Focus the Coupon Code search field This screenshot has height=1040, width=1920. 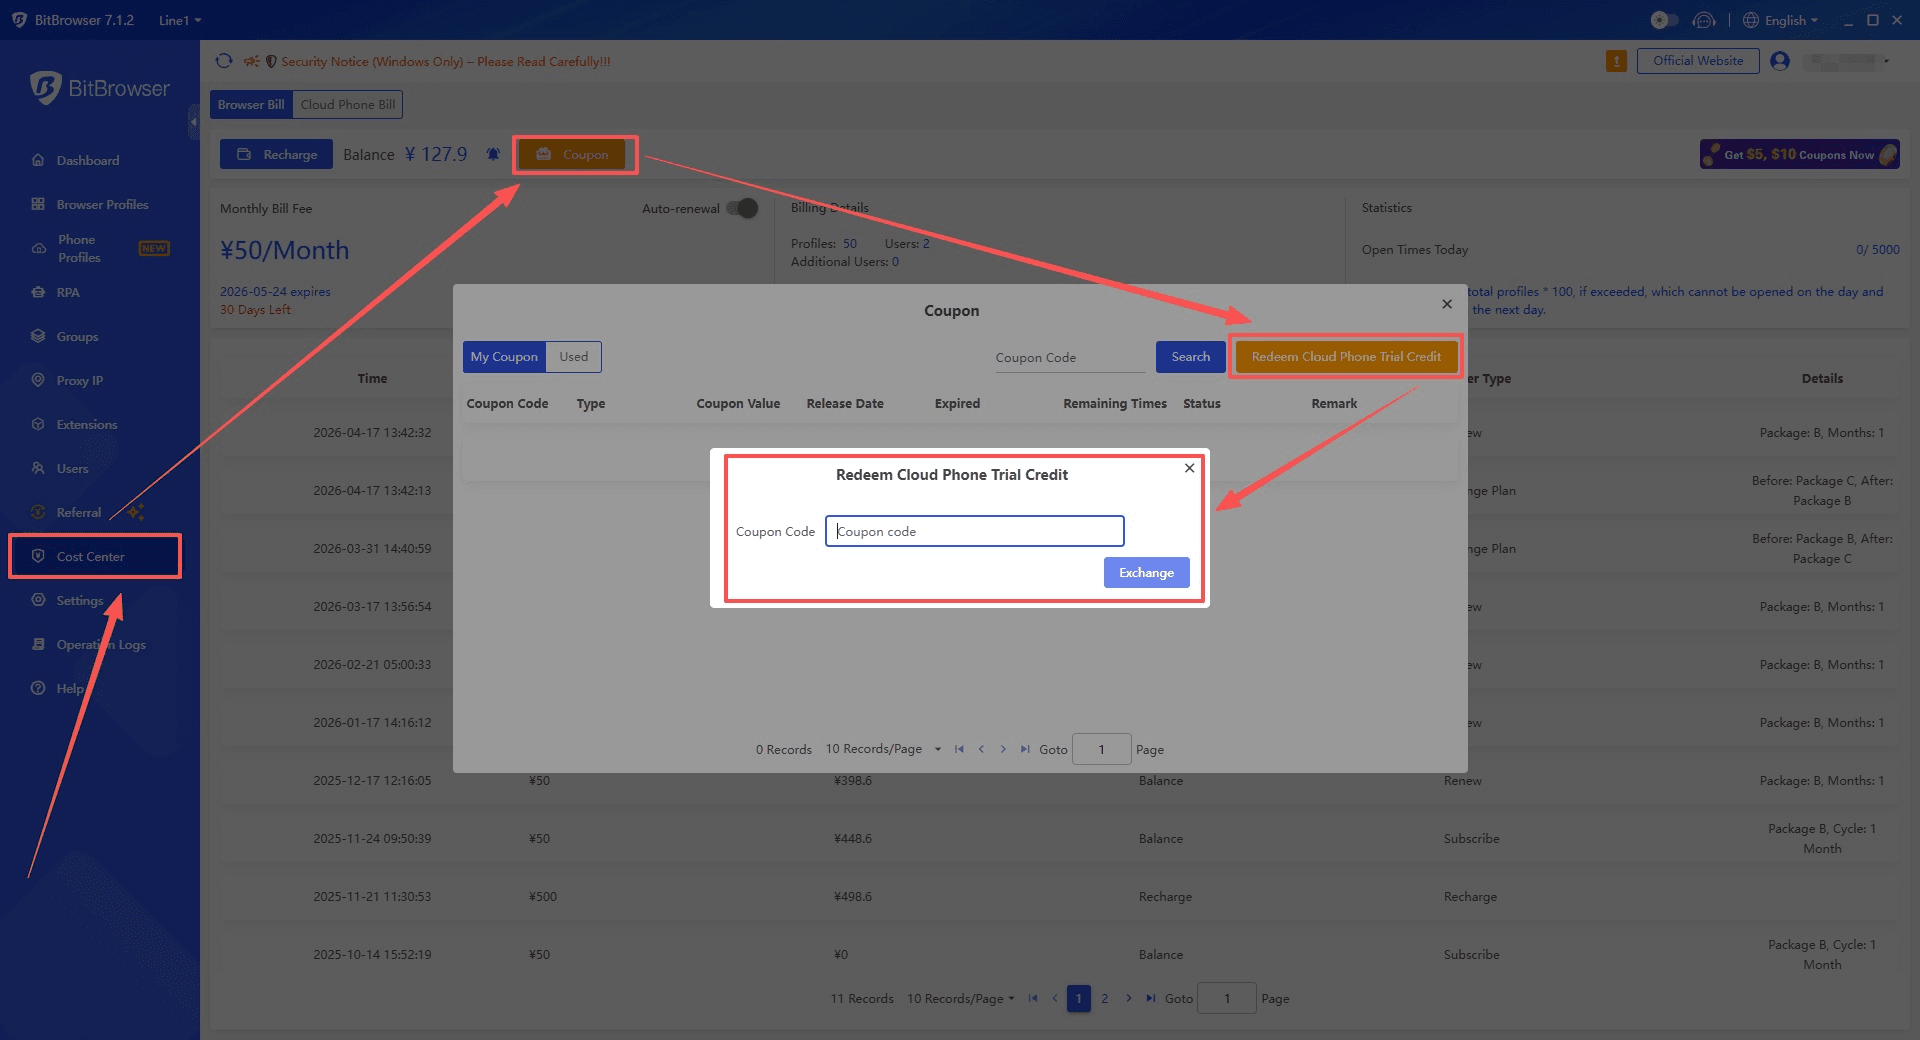[1070, 357]
